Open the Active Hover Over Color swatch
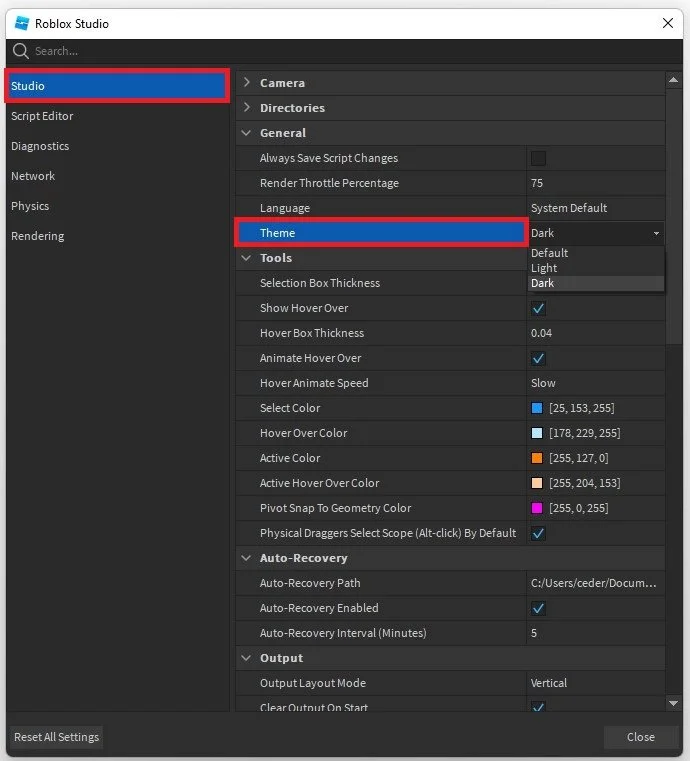690x761 pixels. coord(537,483)
